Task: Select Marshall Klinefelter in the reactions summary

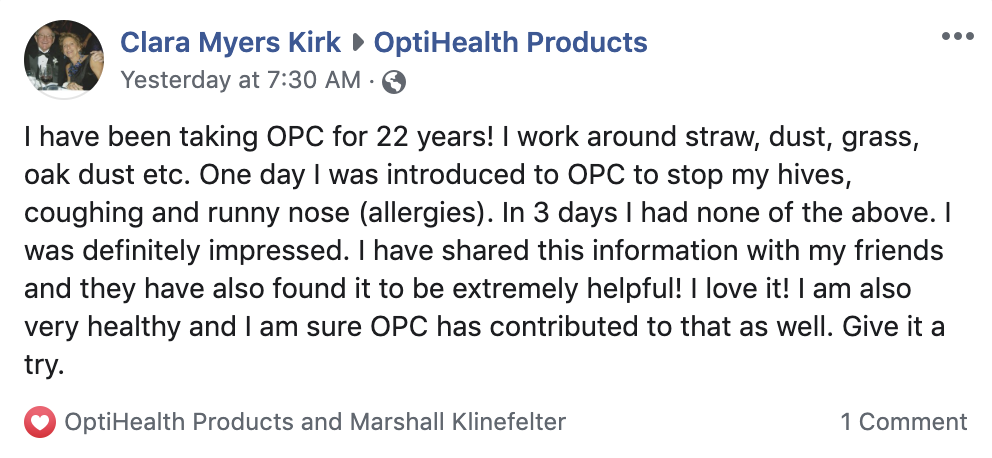Action: [458, 422]
